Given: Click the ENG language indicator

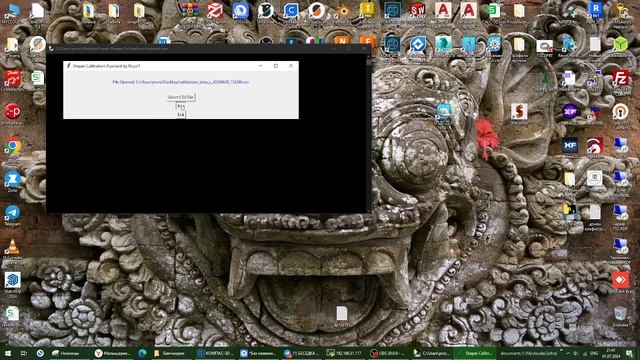Looking at the screenshot, I should (x=594, y=353).
